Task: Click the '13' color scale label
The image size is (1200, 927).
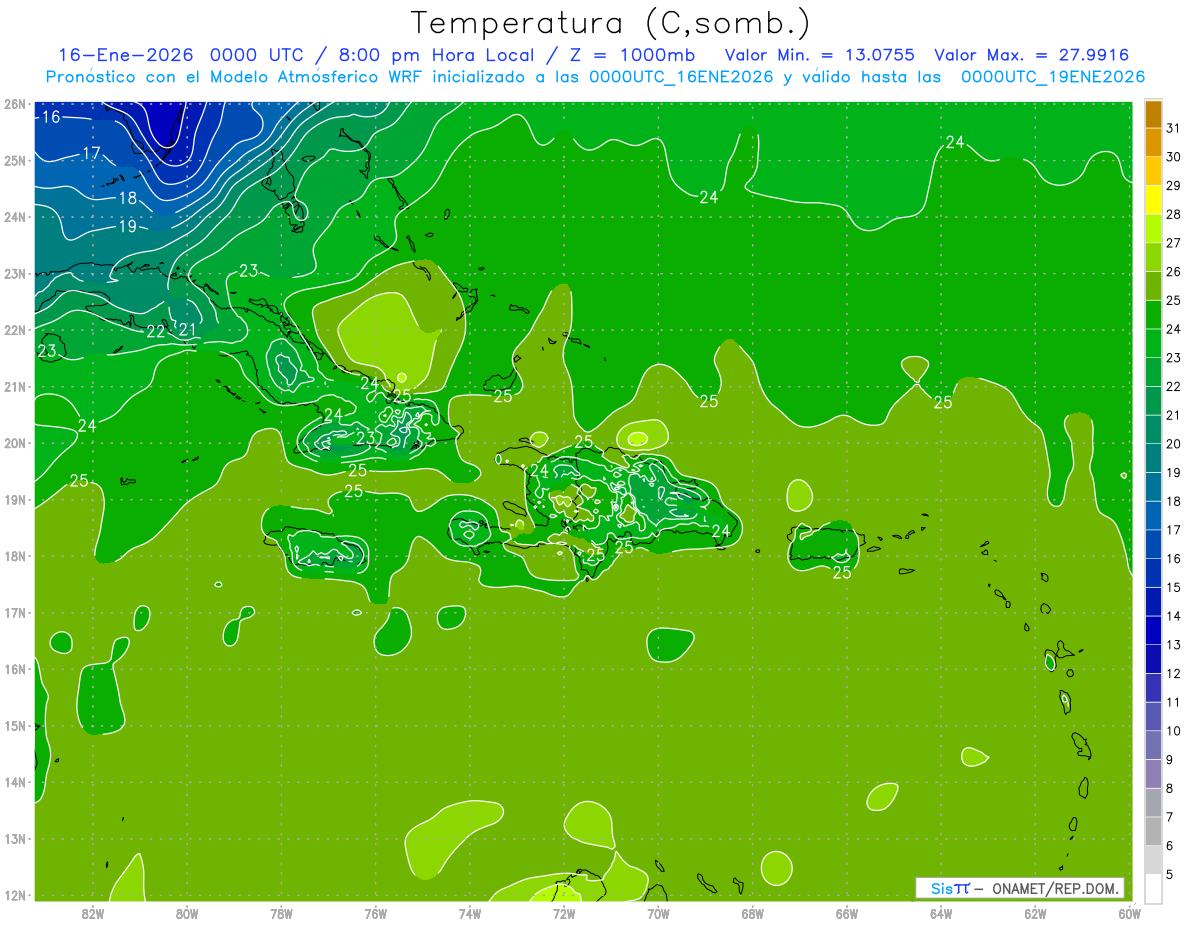Action: point(1174,645)
